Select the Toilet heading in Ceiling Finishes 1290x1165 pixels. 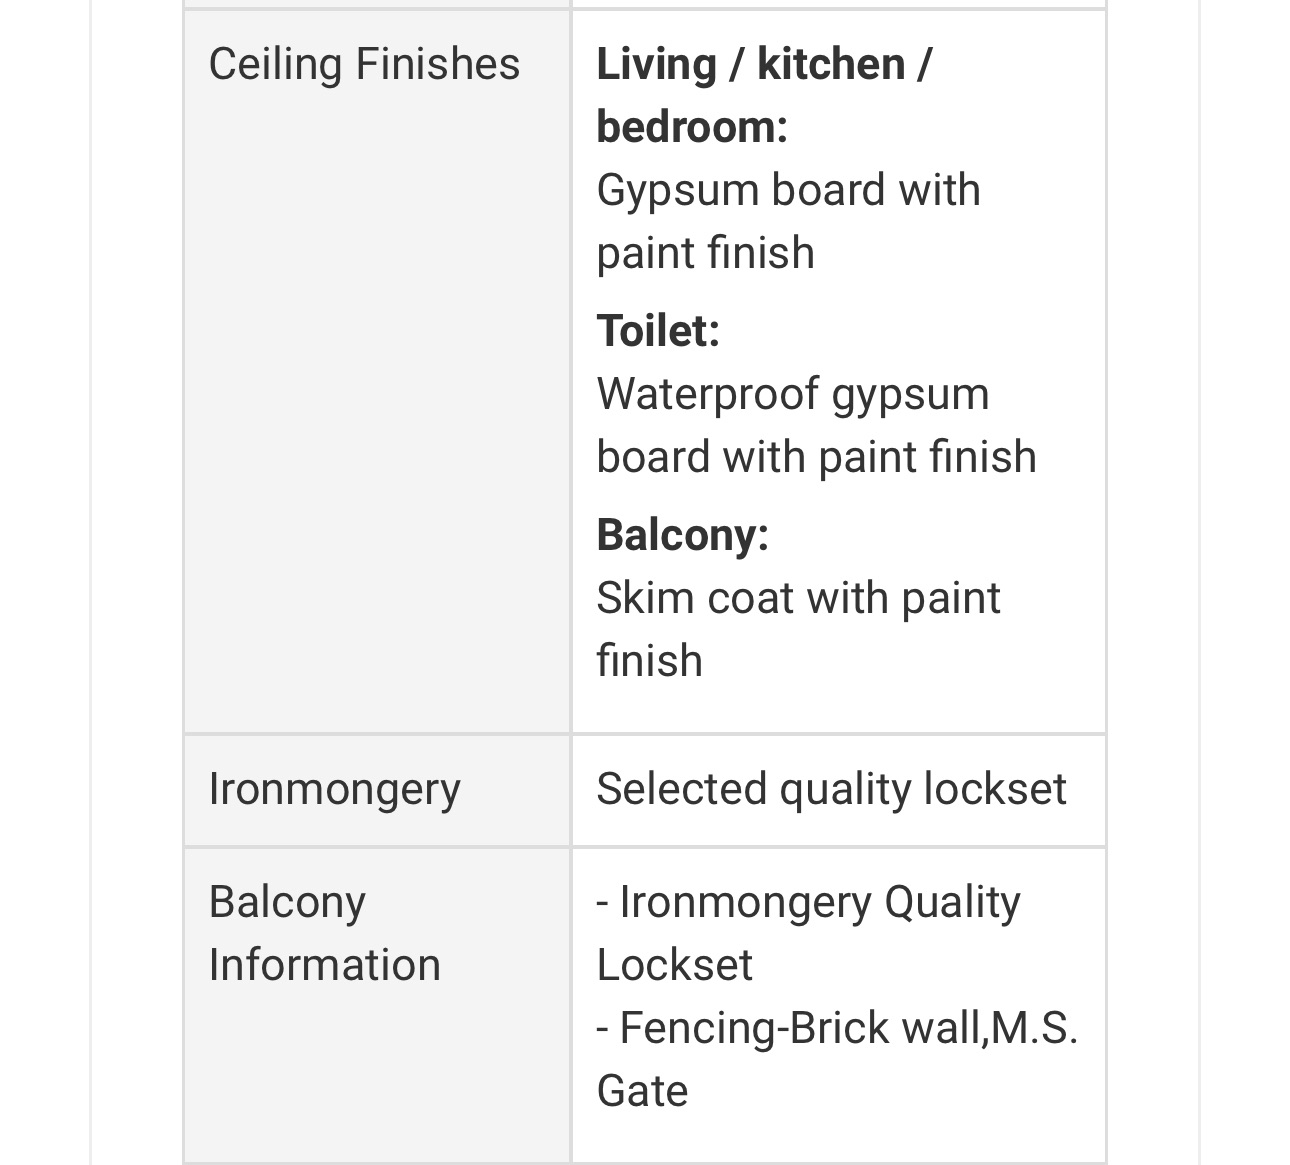click(658, 330)
